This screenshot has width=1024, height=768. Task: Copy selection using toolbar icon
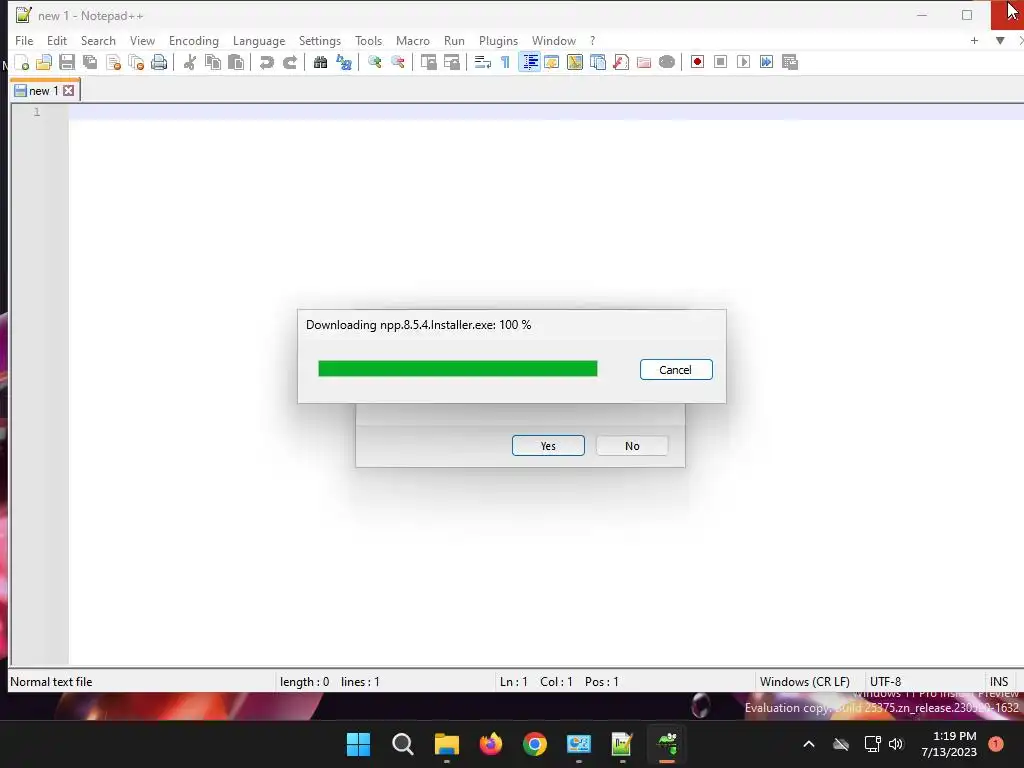213,62
